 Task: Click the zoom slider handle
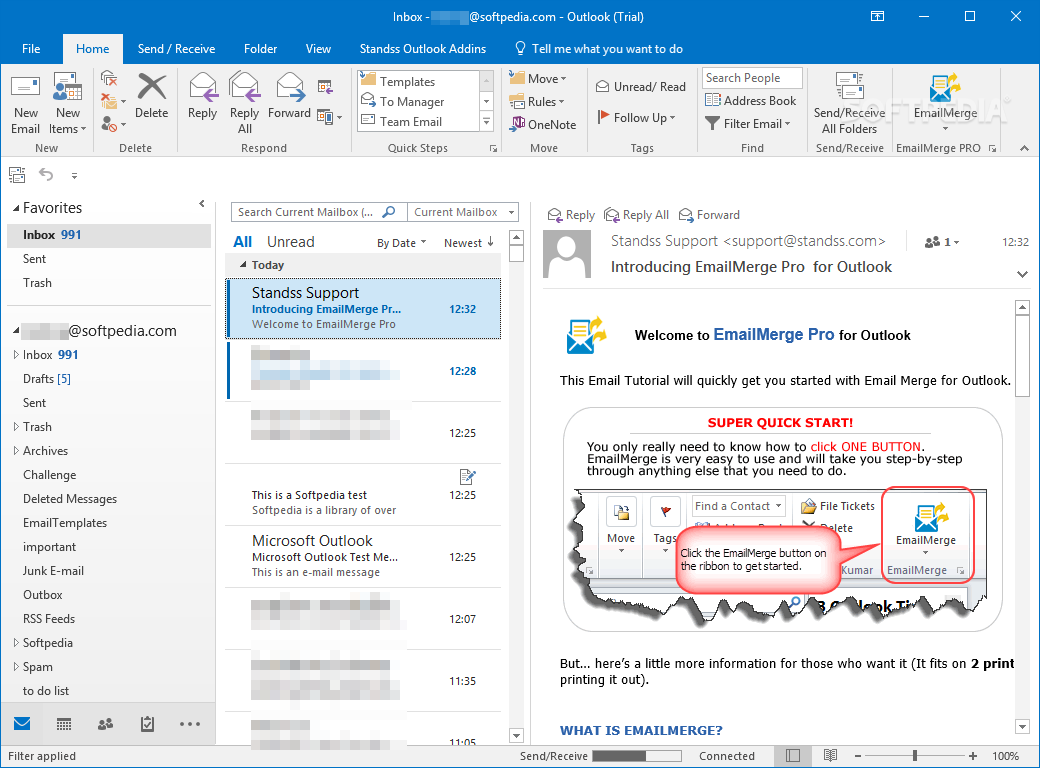915,755
